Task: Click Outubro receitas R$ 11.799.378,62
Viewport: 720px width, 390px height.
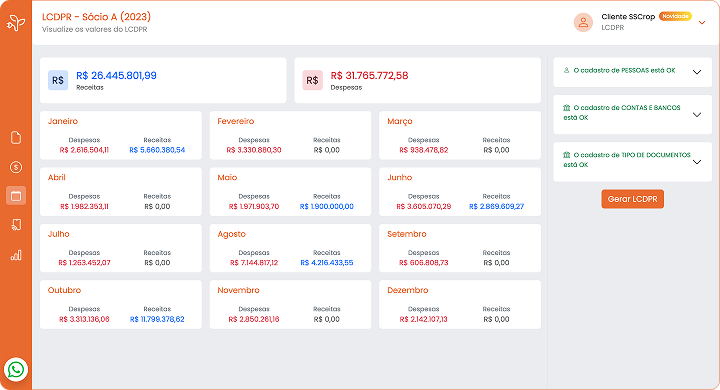Action: point(157,319)
